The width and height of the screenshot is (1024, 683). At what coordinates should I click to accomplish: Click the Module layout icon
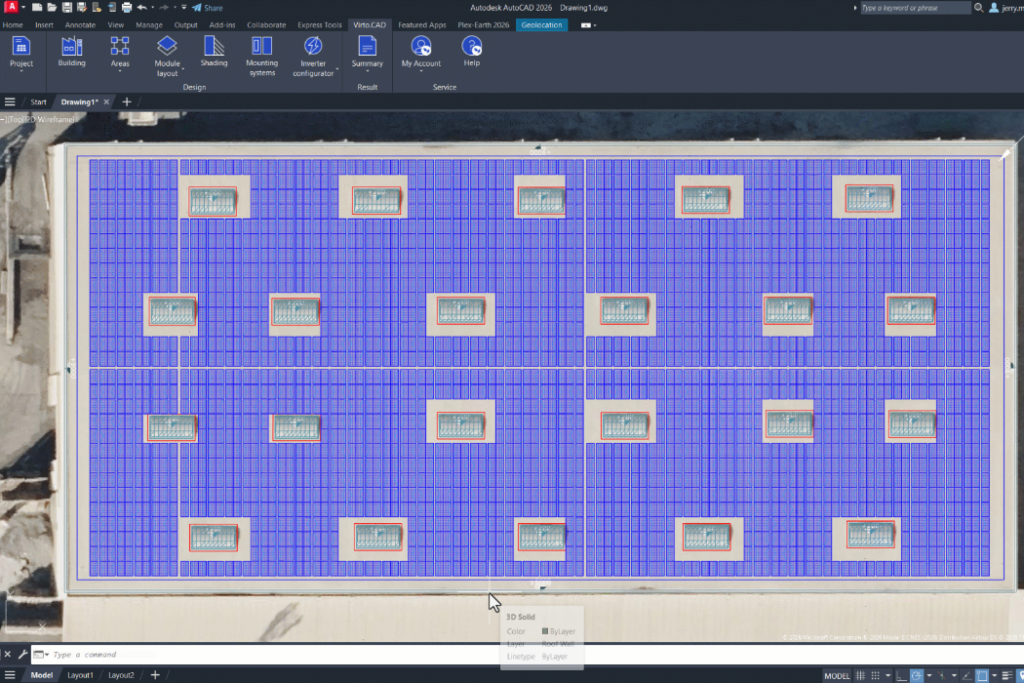pyautogui.click(x=167, y=46)
